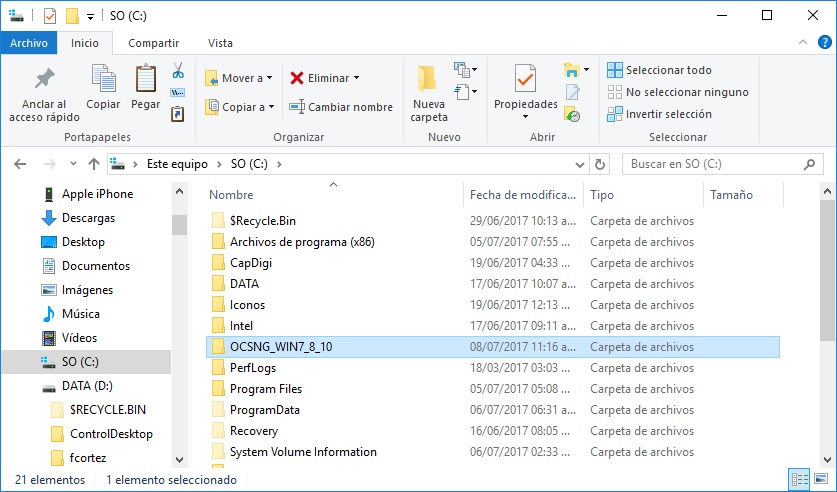Switch to details view icon in status bar
837x492 pixels.
[x=800, y=479]
